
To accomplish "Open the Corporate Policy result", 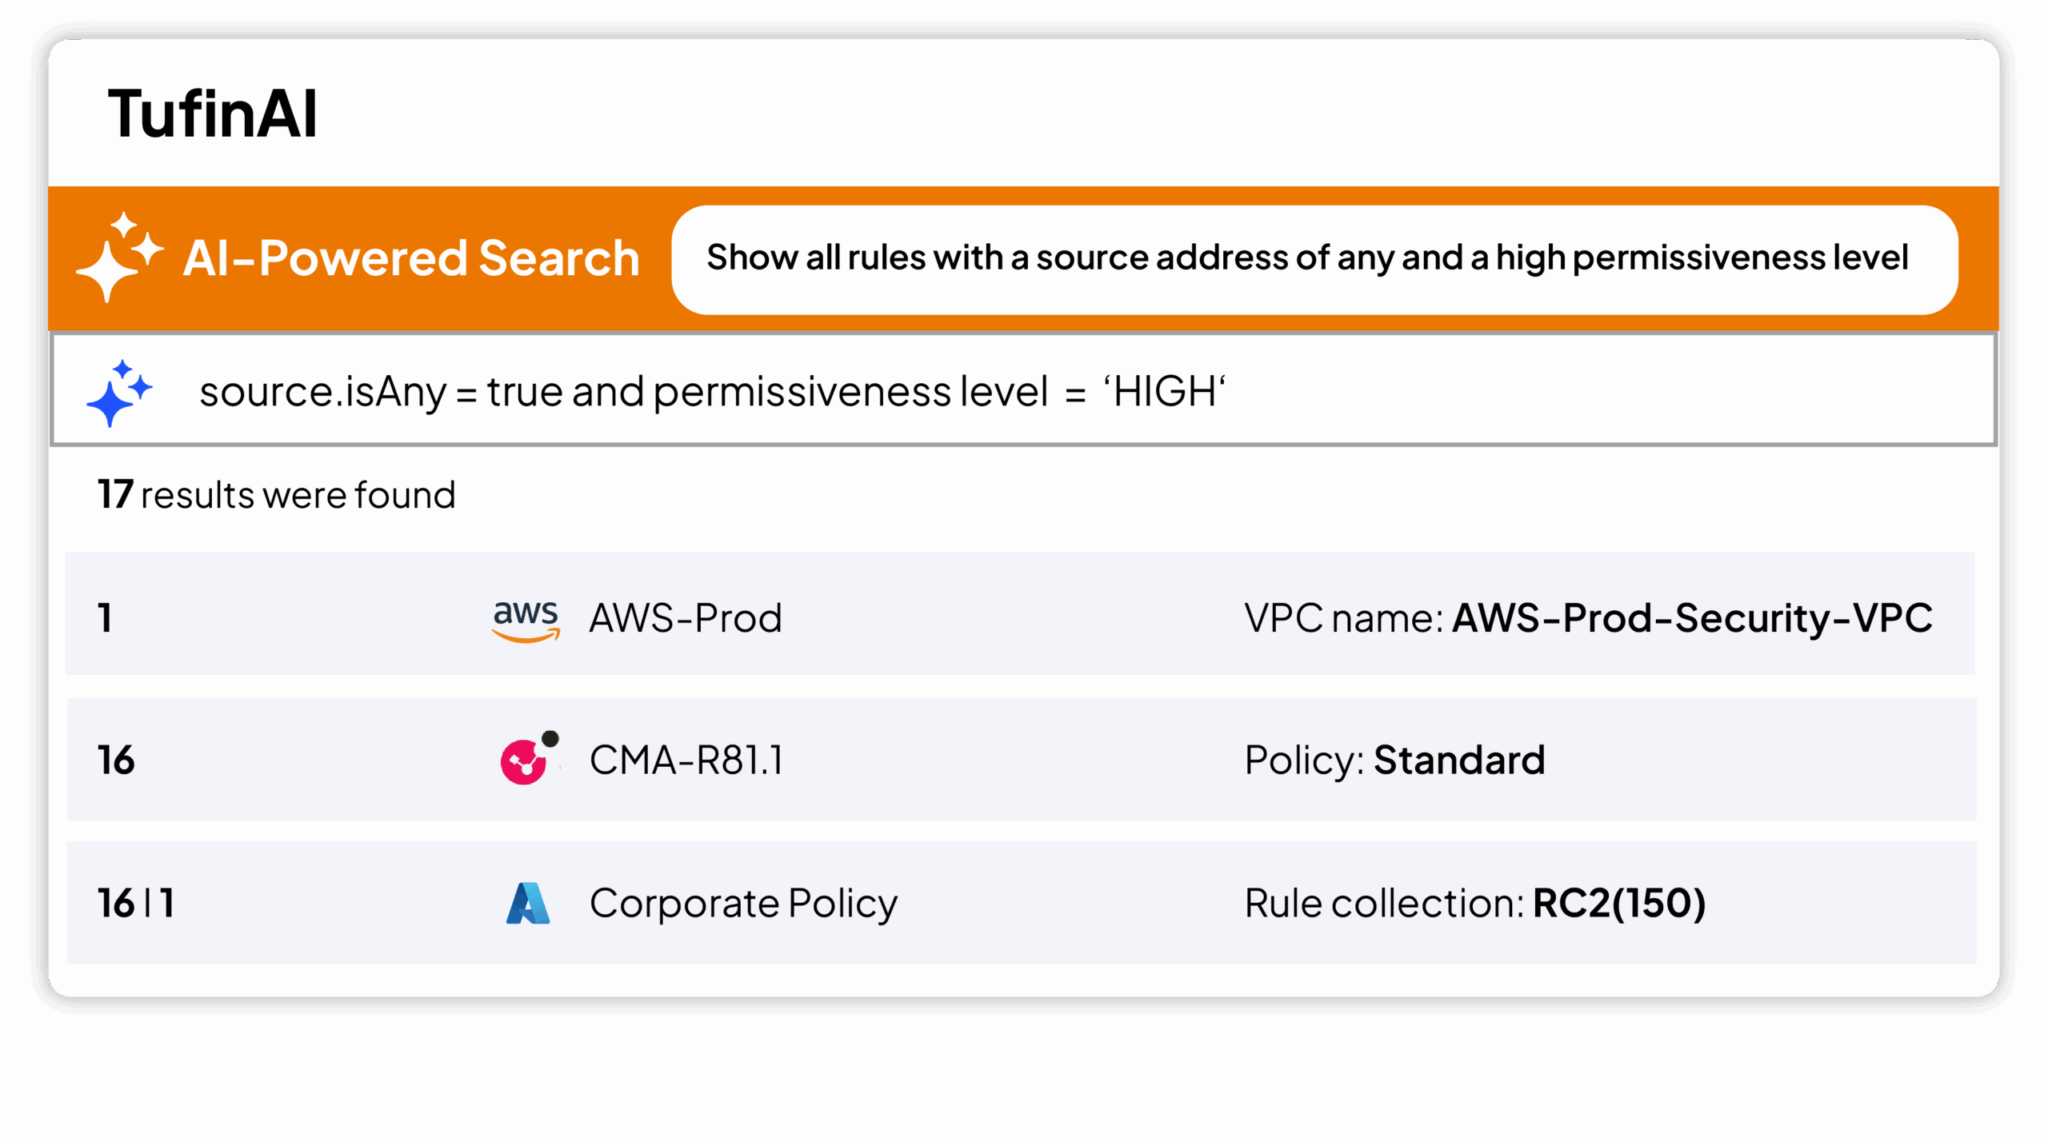I will click(x=743, y=904).
